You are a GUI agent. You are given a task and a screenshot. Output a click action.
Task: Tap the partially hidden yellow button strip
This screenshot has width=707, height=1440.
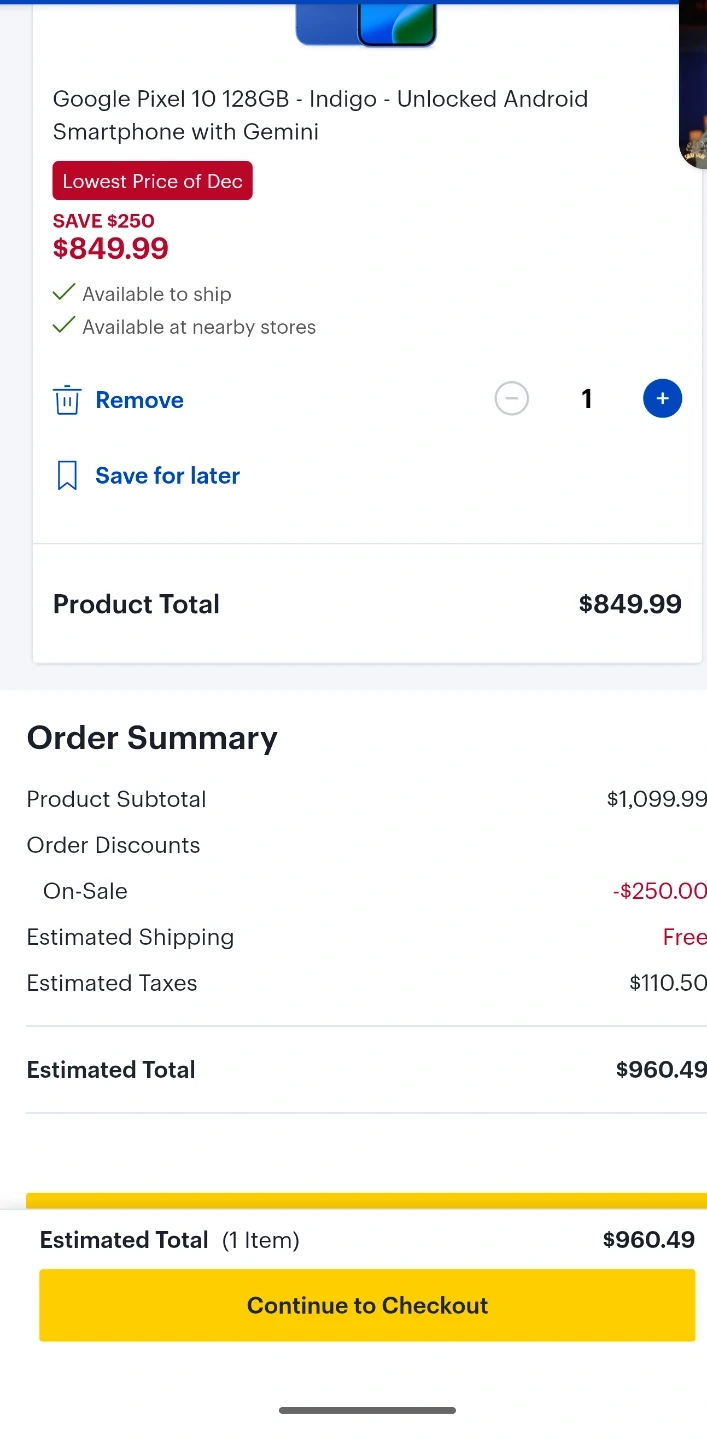[366, 1201]
